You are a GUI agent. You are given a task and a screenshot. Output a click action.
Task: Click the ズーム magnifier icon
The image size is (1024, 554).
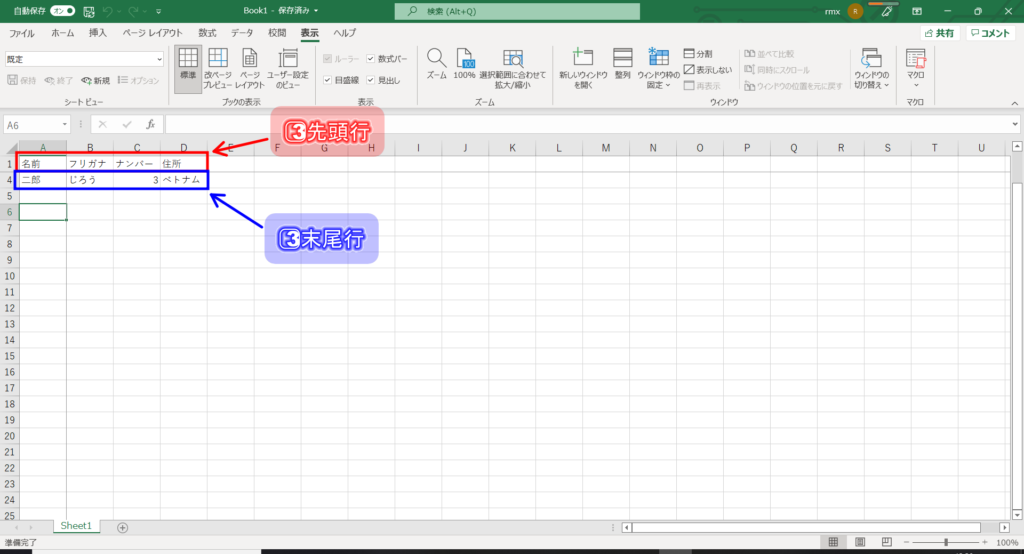click(x=436, y=64)
